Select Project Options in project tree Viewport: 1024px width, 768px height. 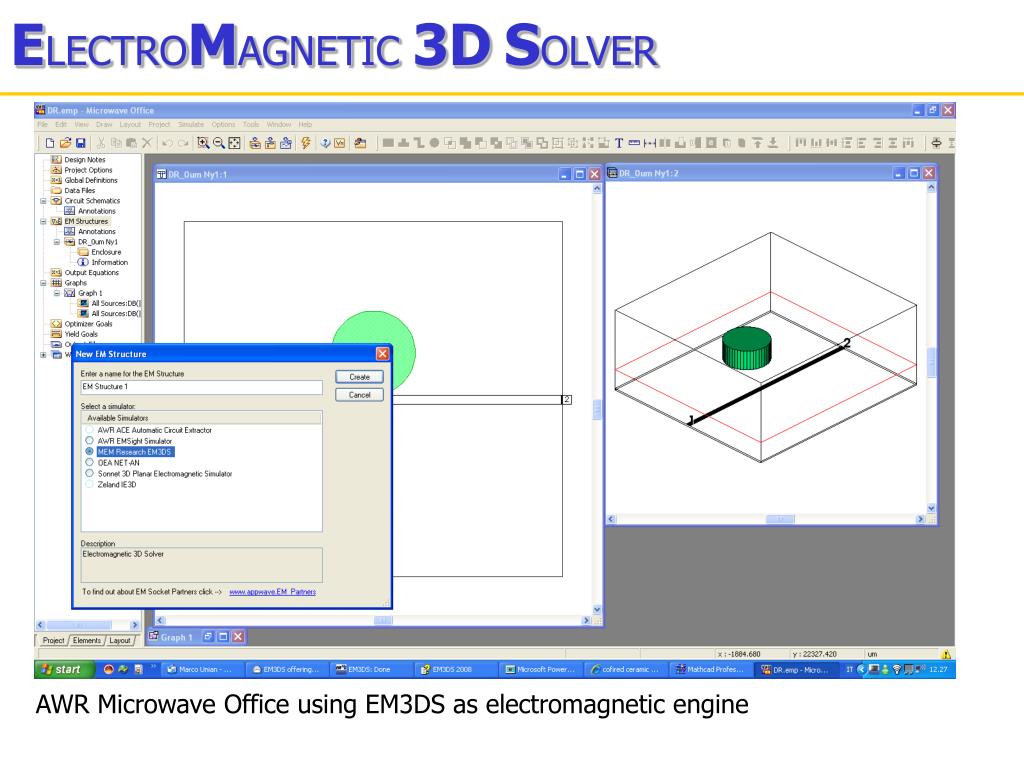click(88, 170)
